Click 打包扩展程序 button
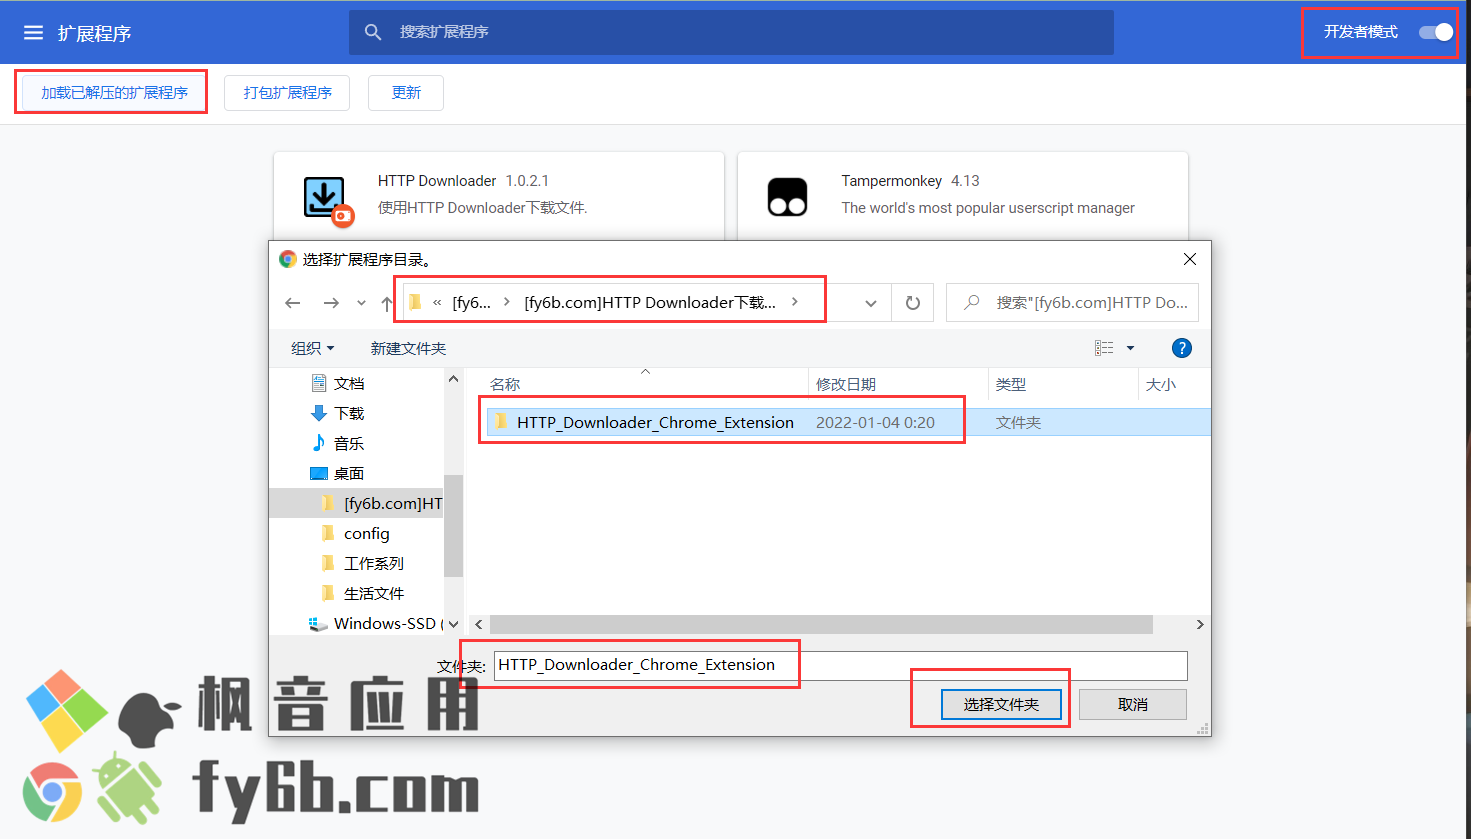The width and height of the screenshot is (1471, 839). [x=287, y=93]
